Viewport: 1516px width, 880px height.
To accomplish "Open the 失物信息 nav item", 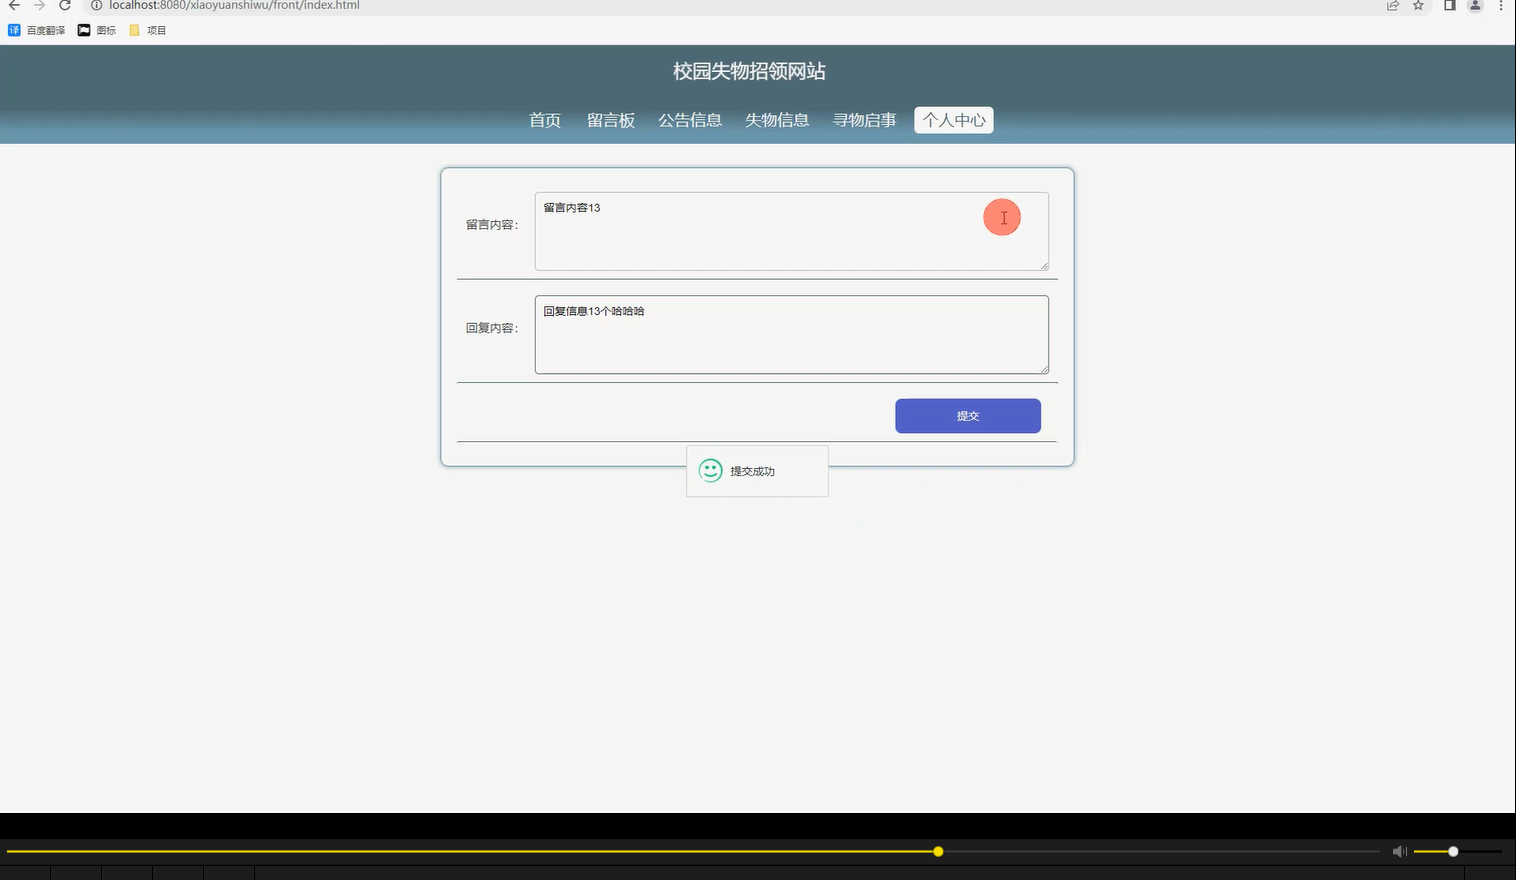I will pyautogui.click(x=777, y=120).
